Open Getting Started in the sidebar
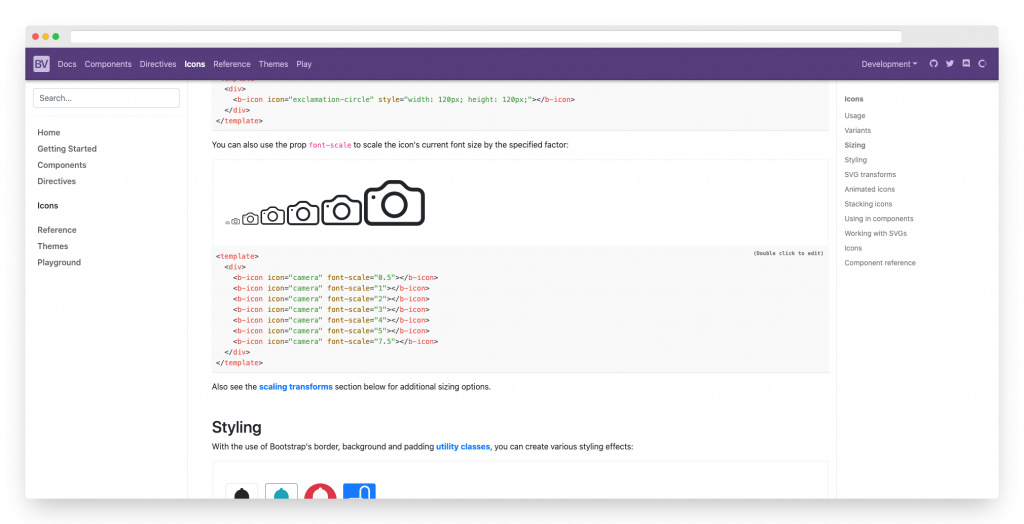 click(x=67, y=149)
